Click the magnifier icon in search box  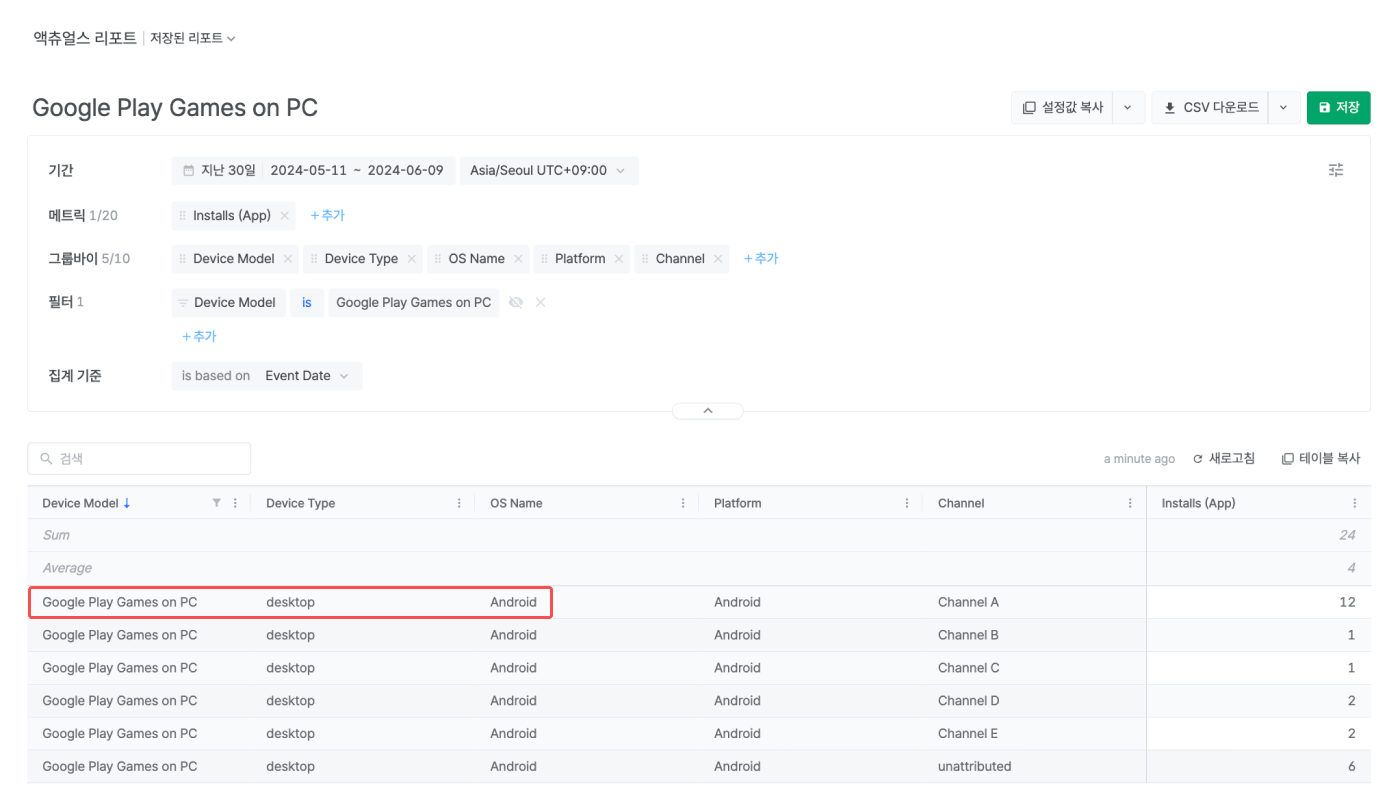pos(46,459)
